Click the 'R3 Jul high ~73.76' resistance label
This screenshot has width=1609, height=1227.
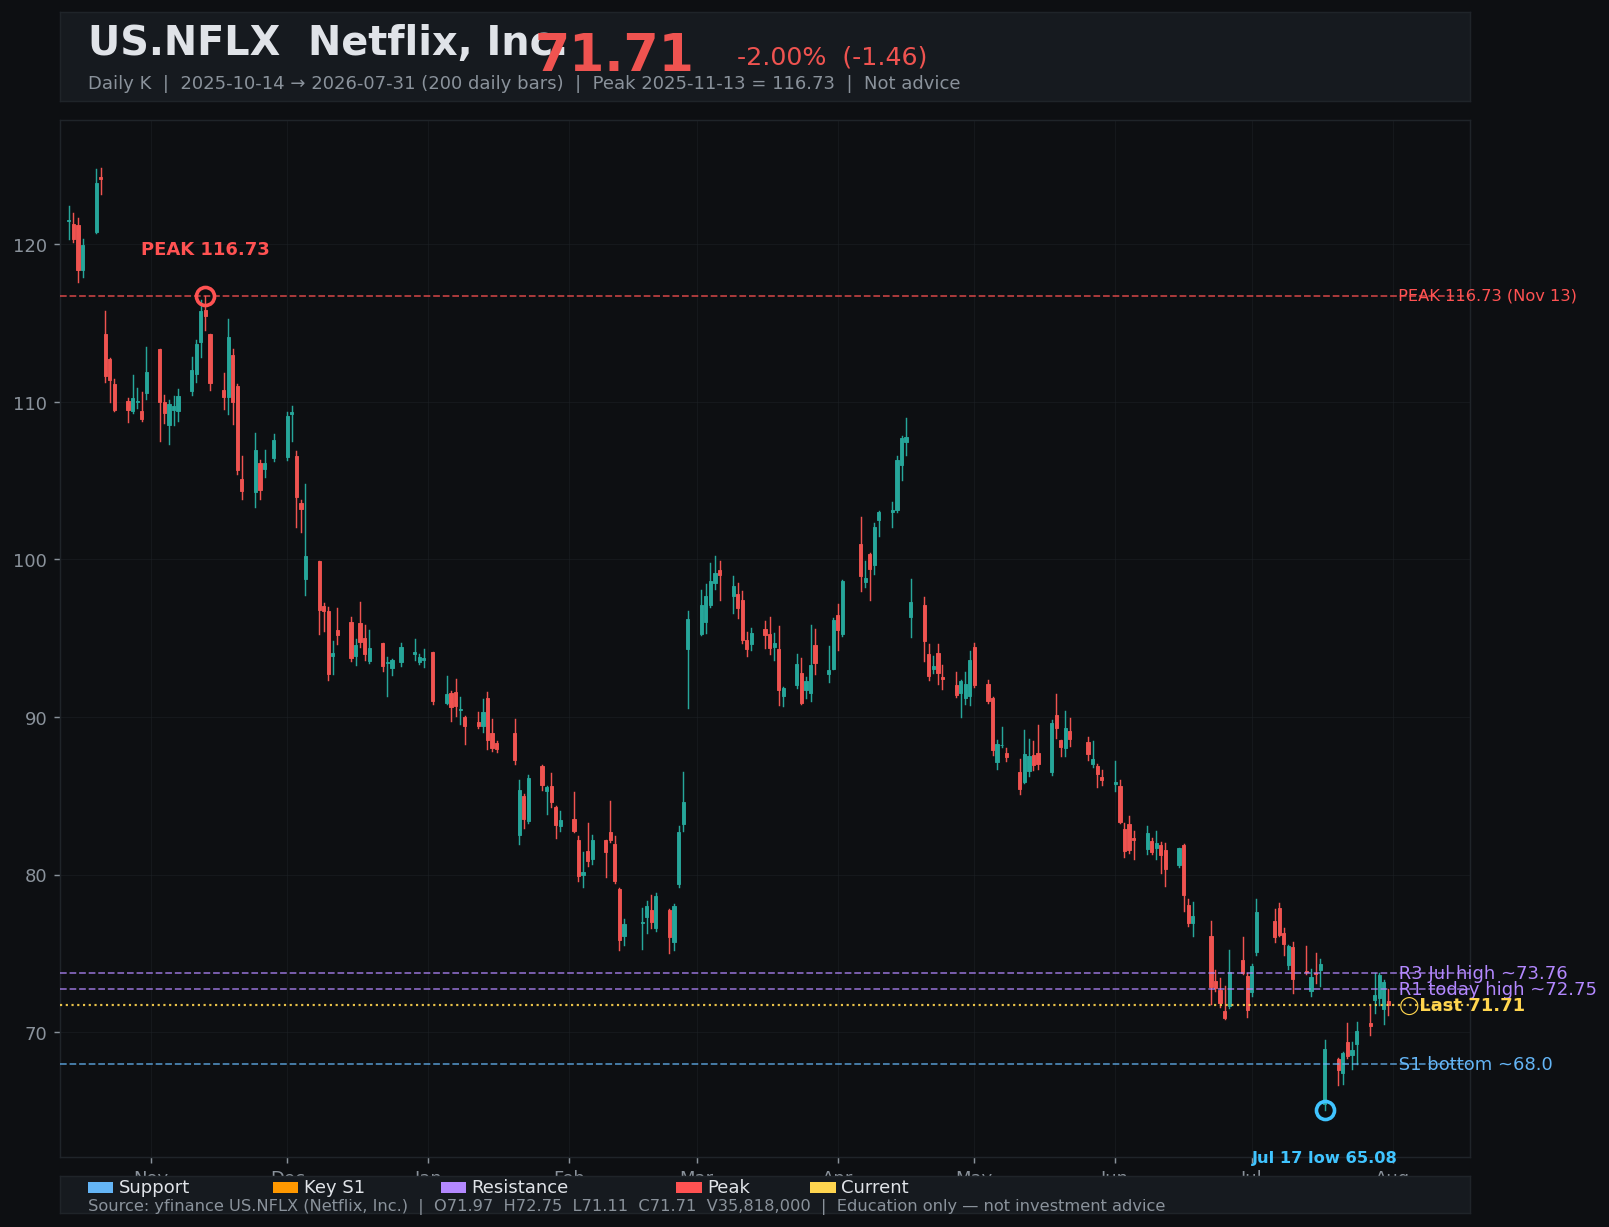tap(1483, 973)
